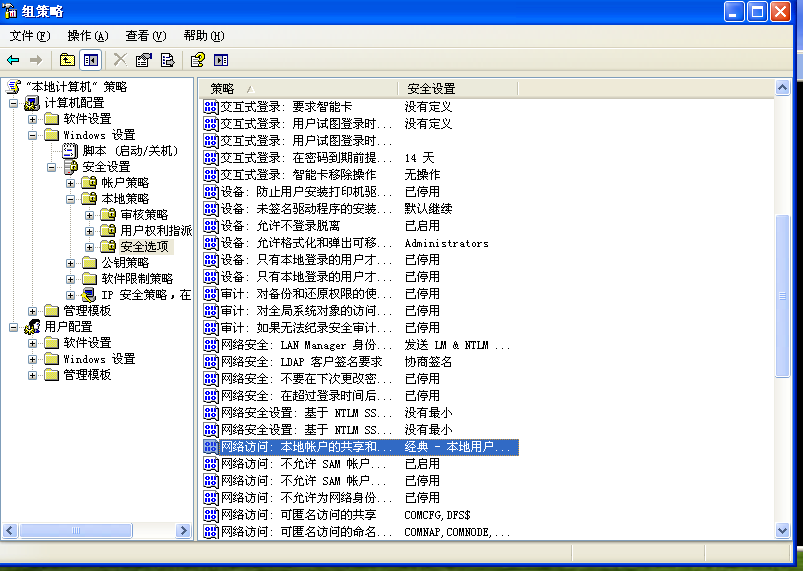The height and width of the screenshot is (571, 803).
Task: Click the Export list toolbar icon
Action: coord(167,60)
